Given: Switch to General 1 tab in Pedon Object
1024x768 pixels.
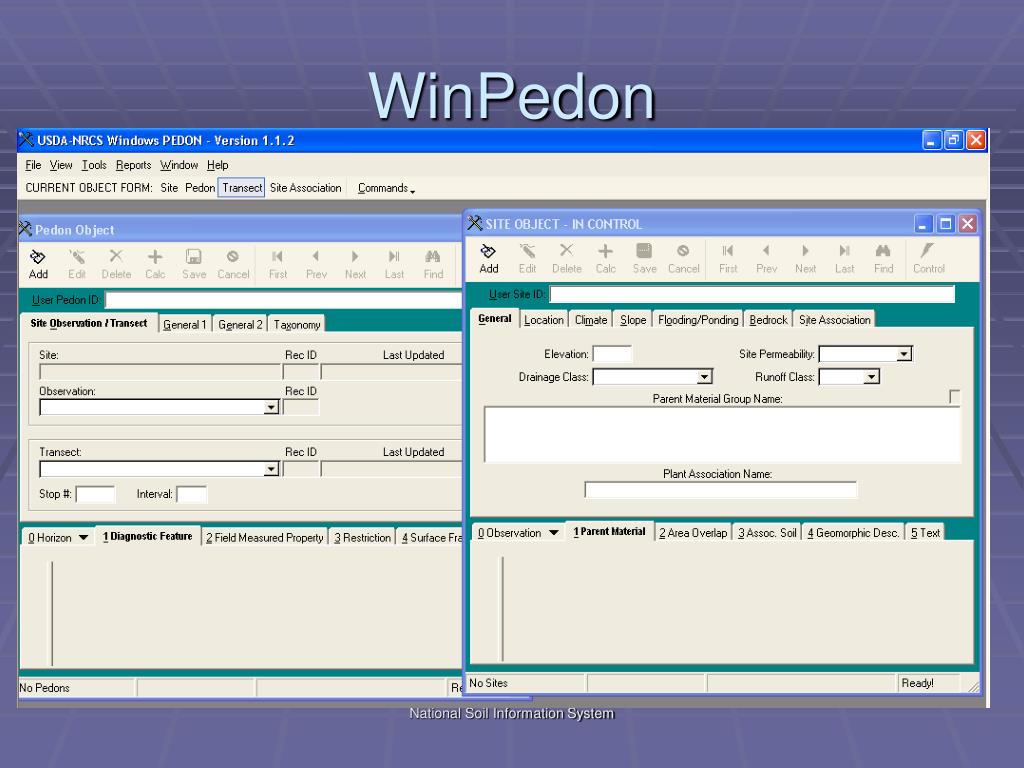Looking at the screenshot, I should coord(185,325).
